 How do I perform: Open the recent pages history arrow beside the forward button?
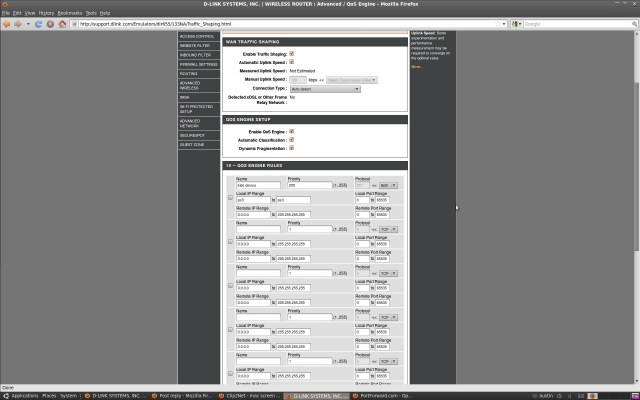coord(28,24)
